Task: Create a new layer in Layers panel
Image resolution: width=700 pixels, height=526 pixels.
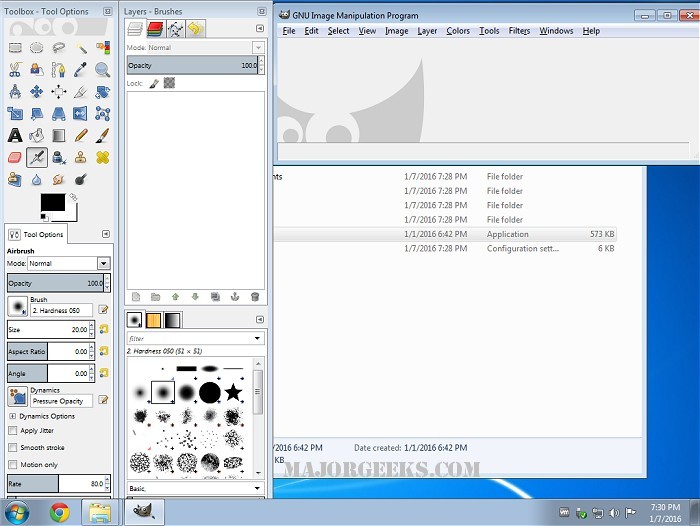Action: (136, 297)
